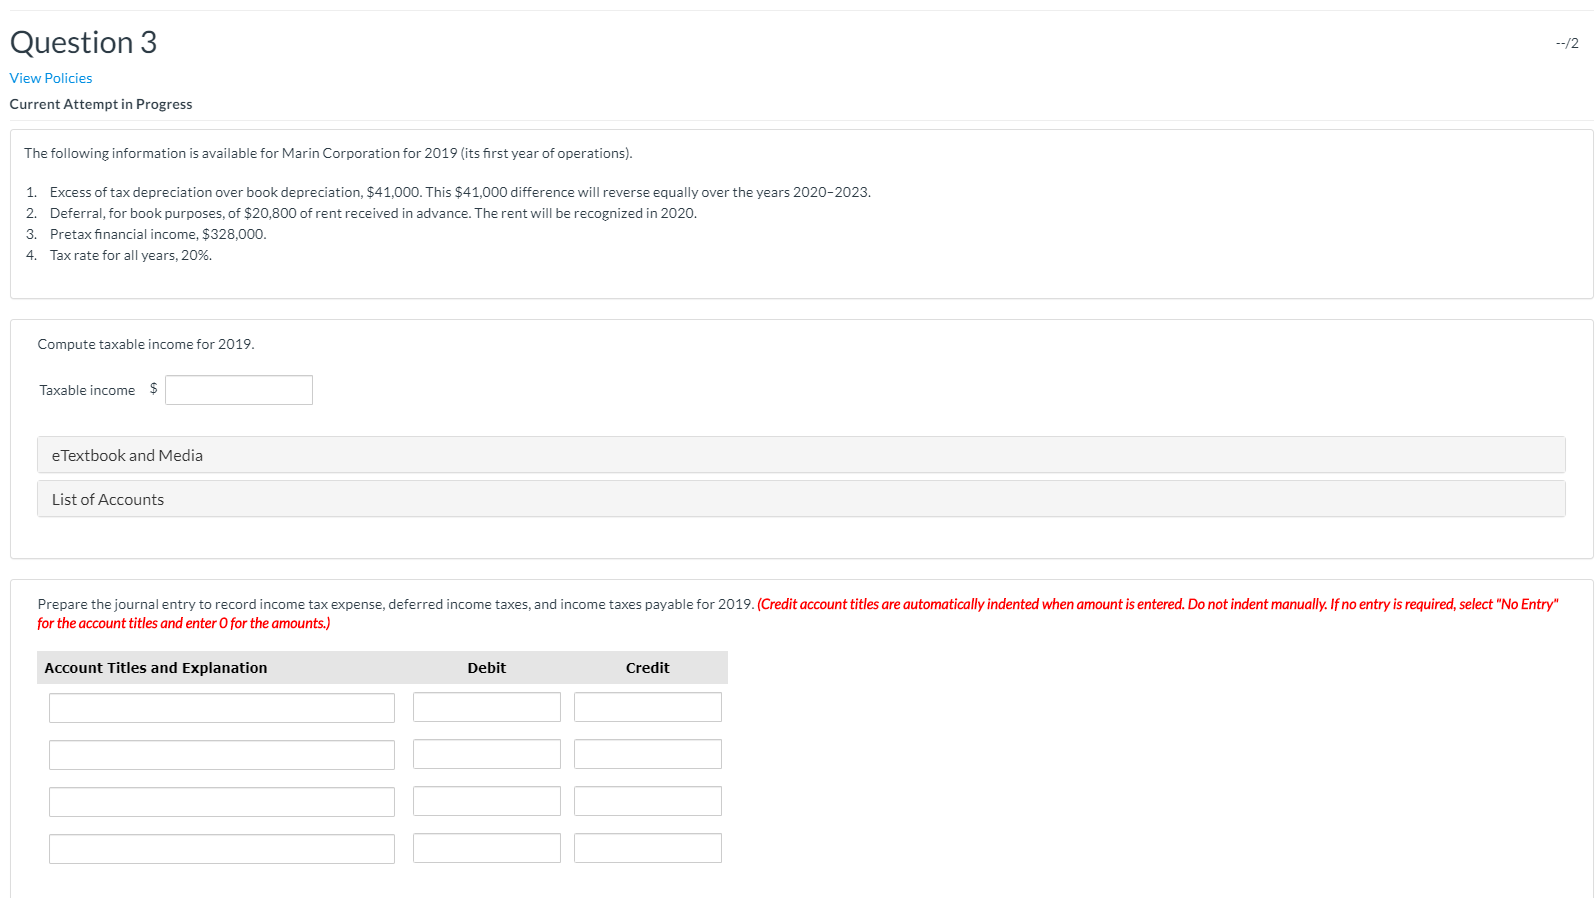1596x898 pixels.
Task: Click the Taxable income input field
Action: (239, 390)
